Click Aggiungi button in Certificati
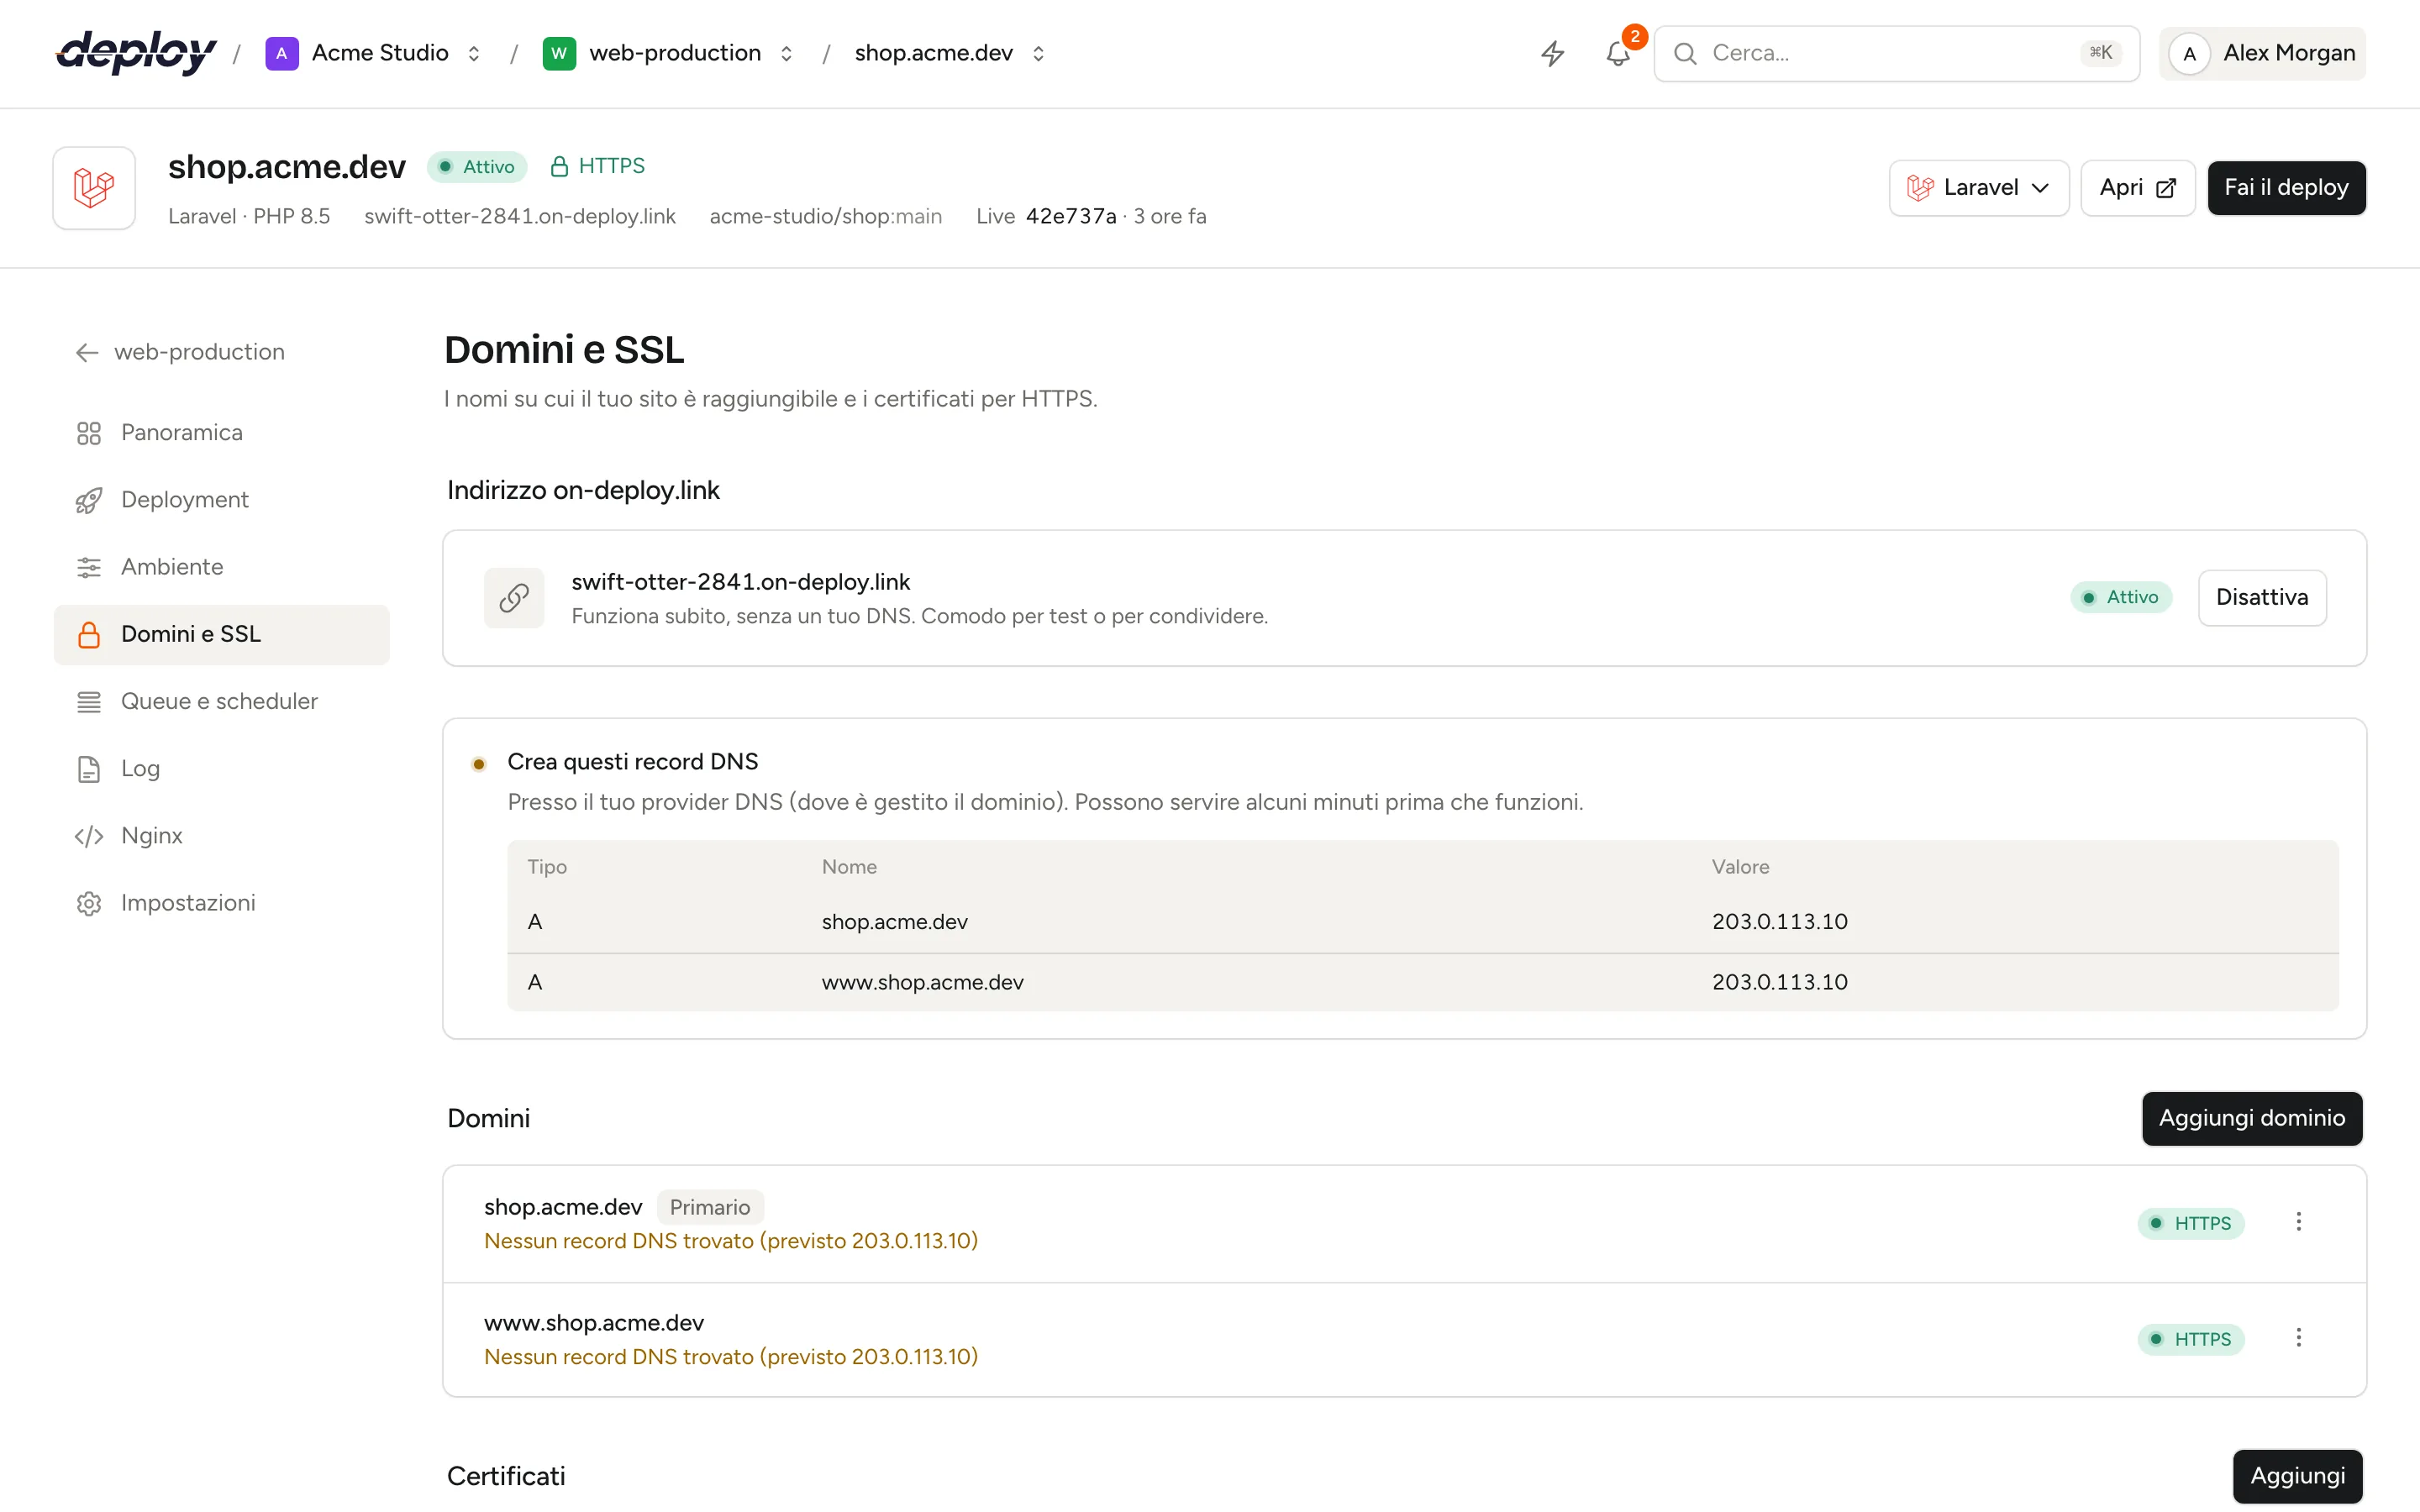The height and width of the screenshot is (1512, 2420). click(2297, 1476)
